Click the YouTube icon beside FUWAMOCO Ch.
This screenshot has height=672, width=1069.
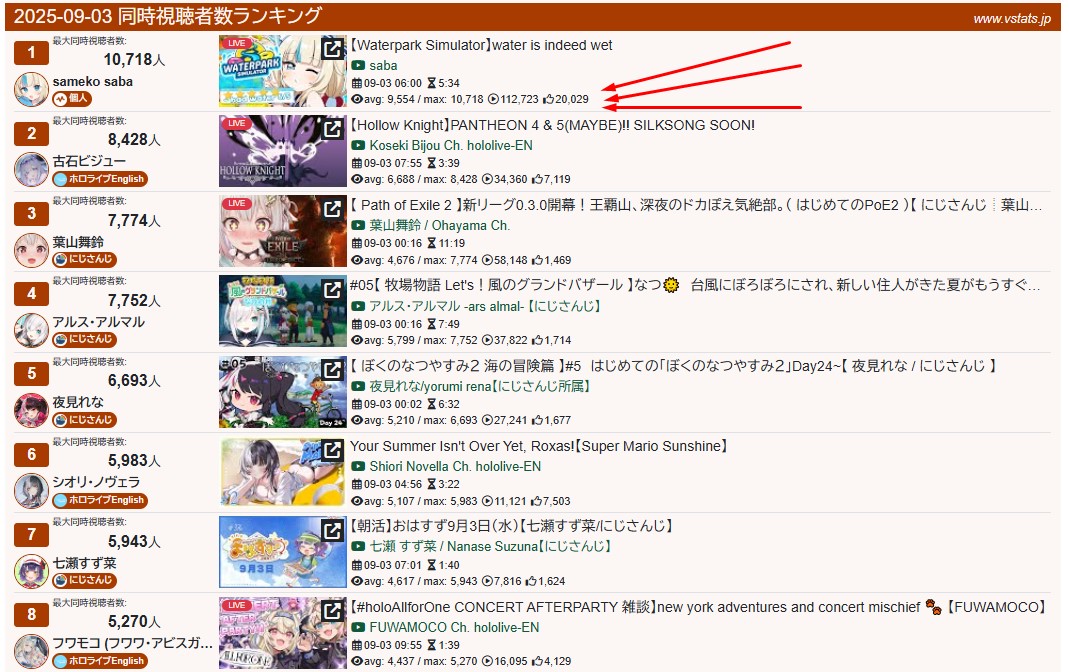358,627
